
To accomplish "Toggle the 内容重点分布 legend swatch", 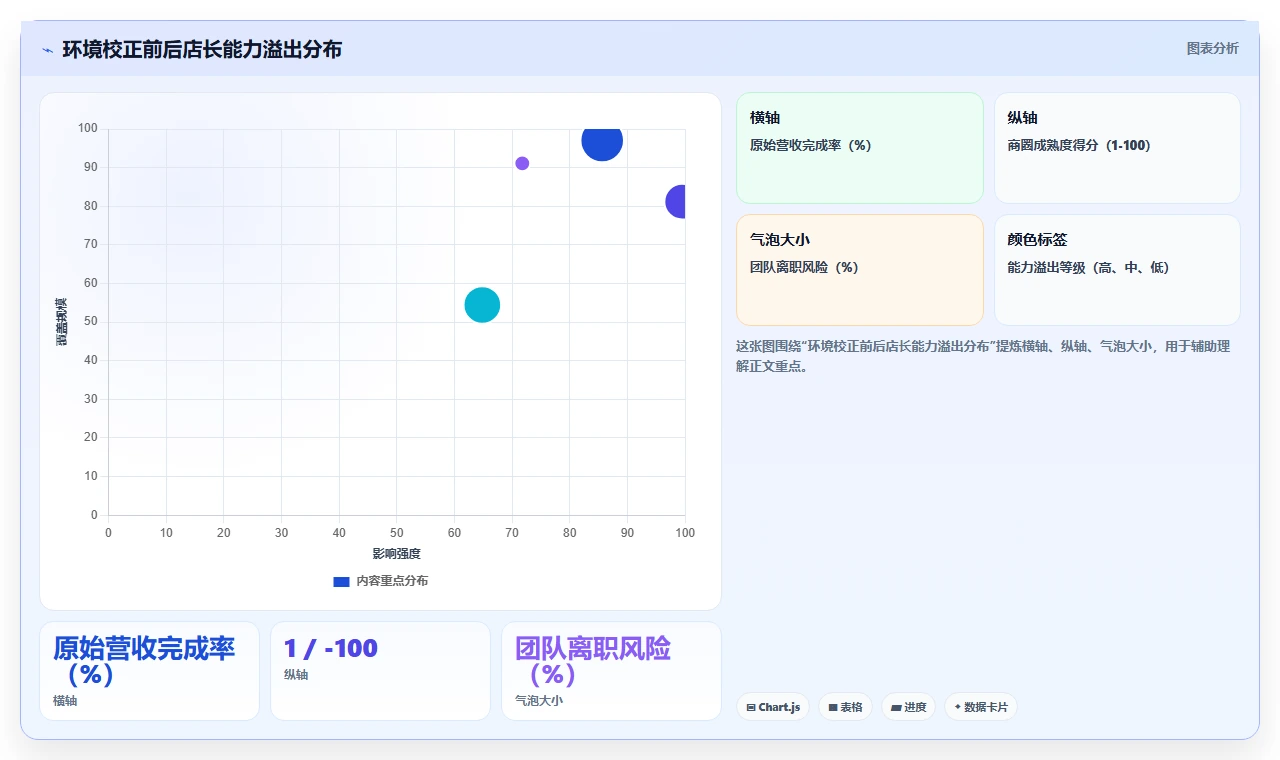I will coord(341,581).
